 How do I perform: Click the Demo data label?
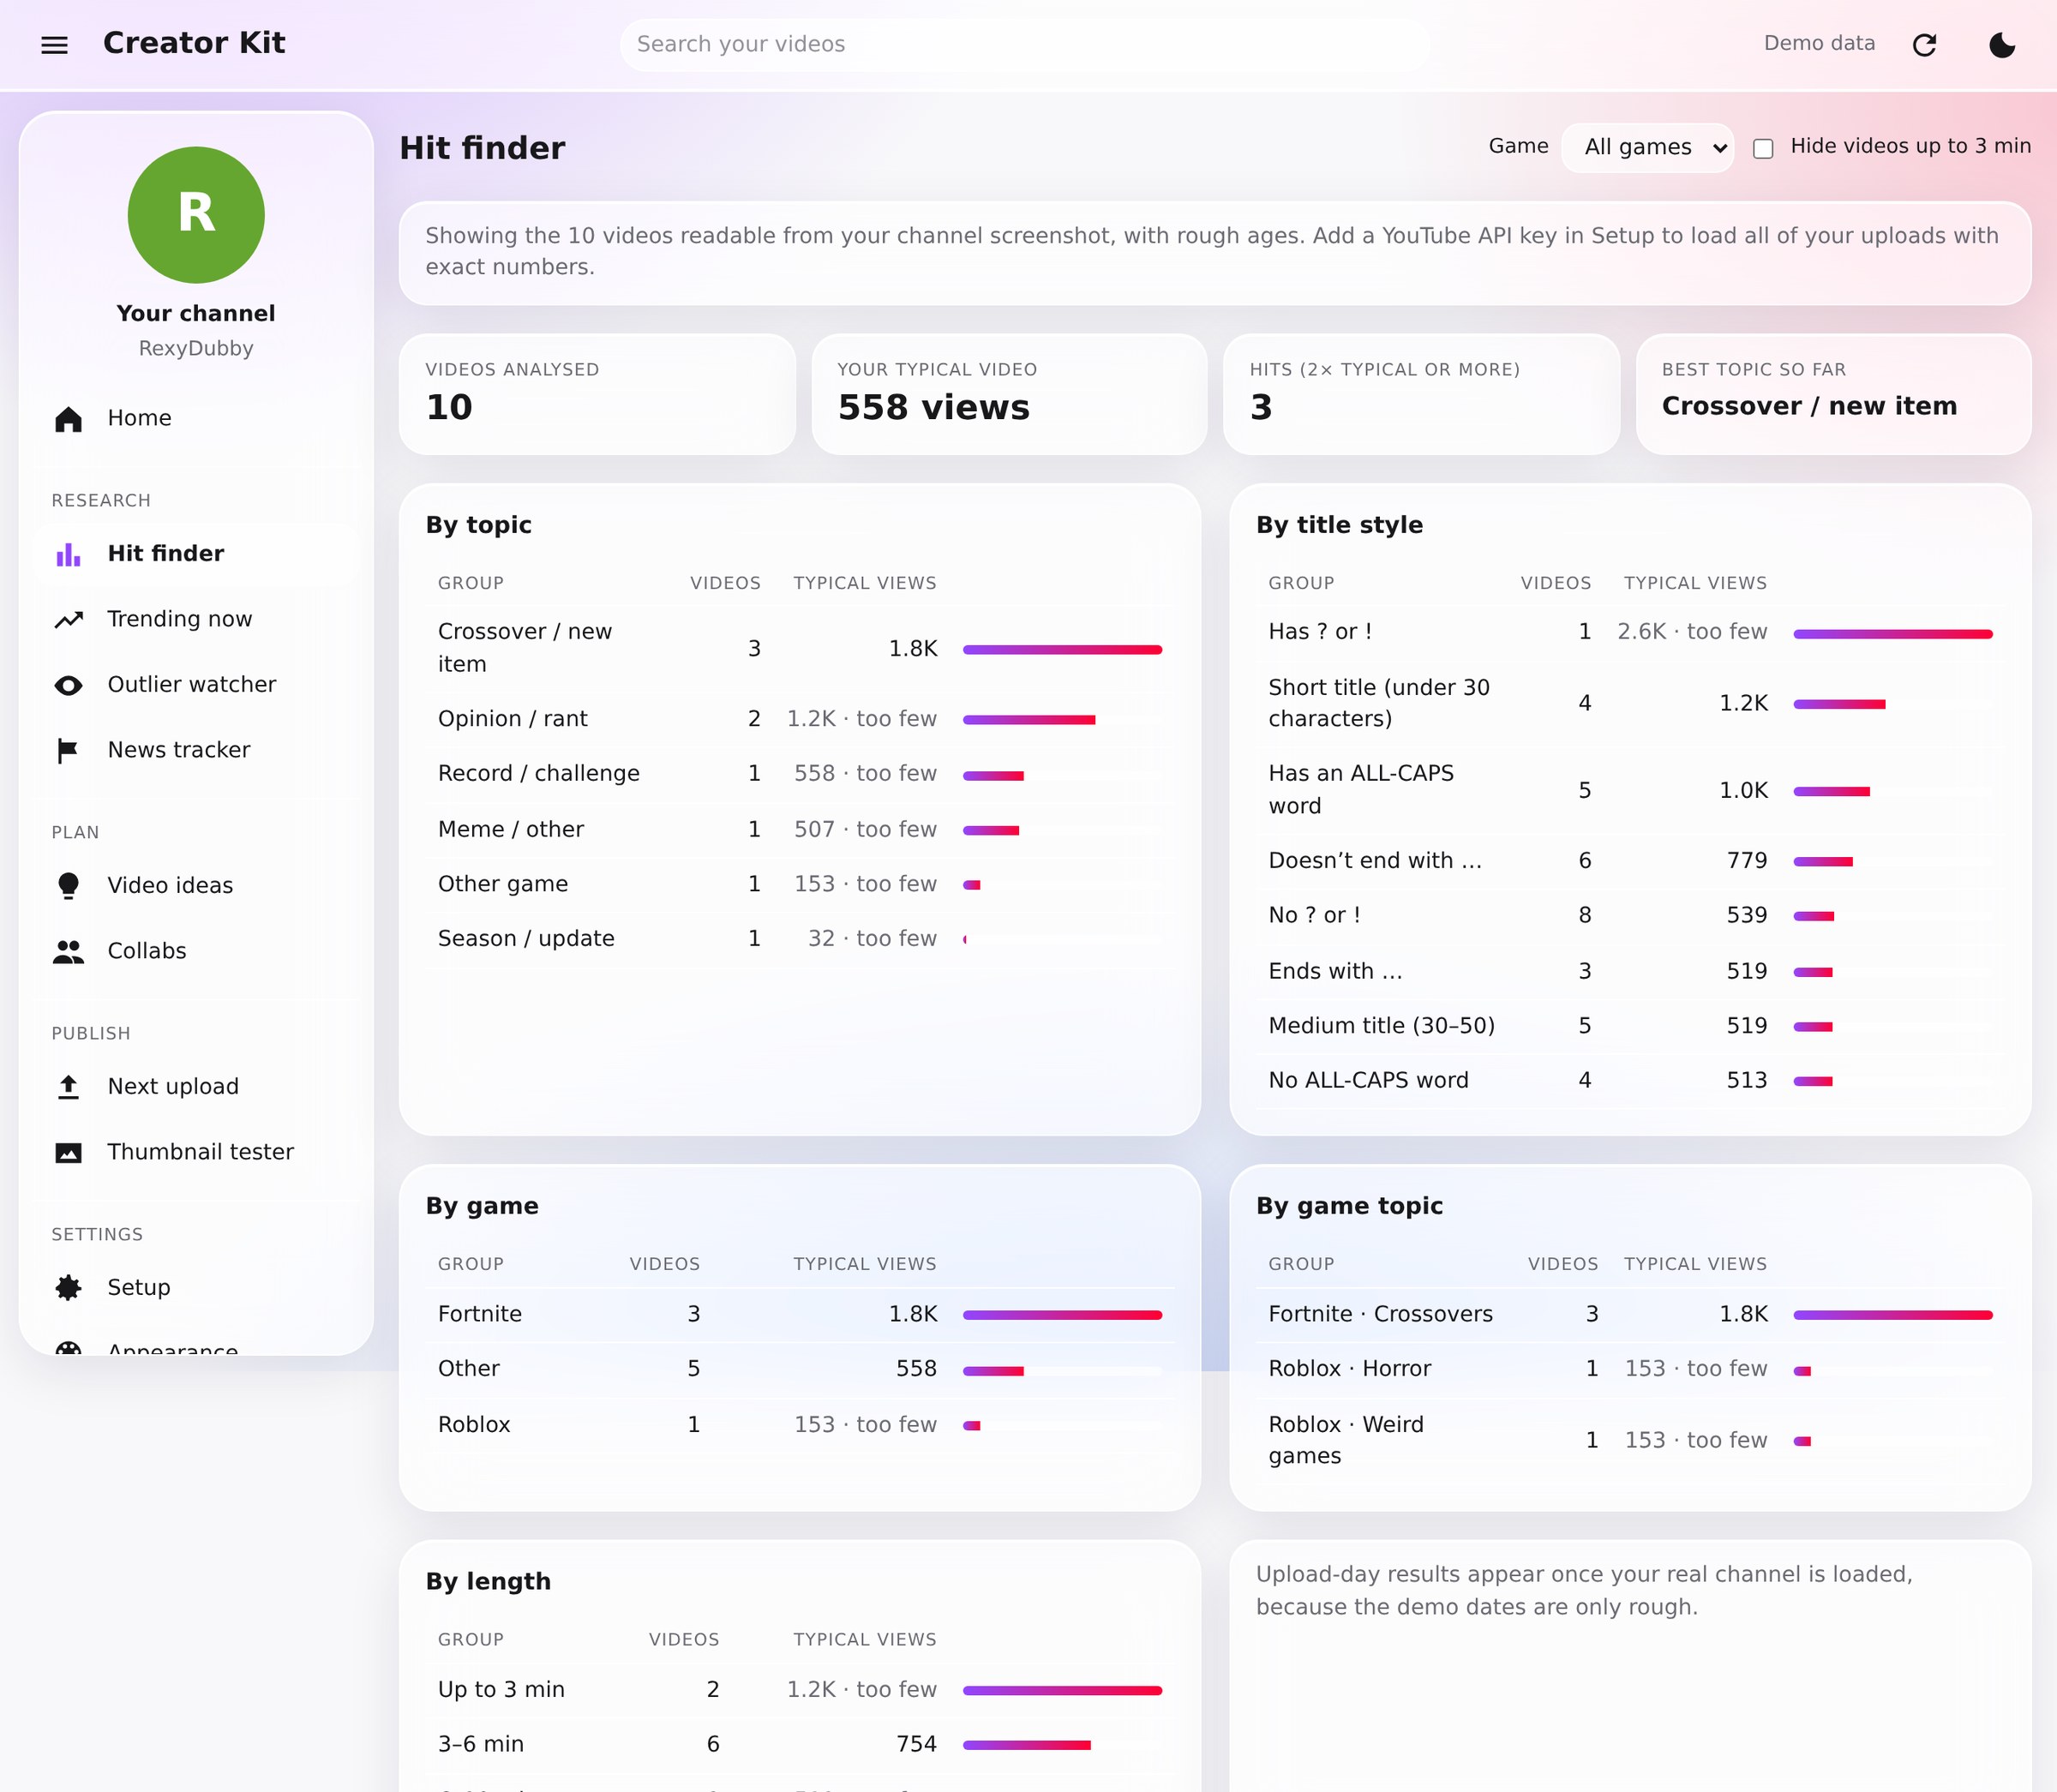point(1819,43)
